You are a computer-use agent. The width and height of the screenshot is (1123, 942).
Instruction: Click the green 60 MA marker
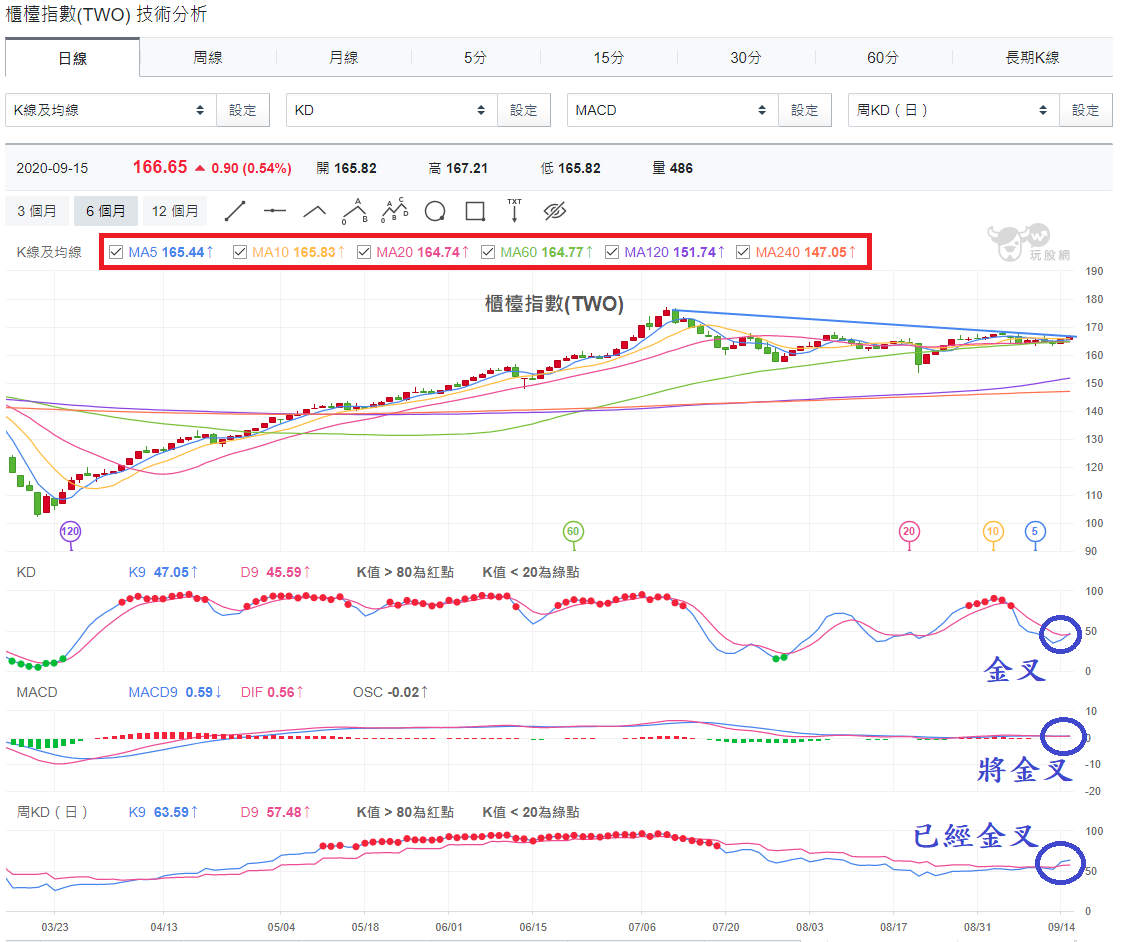(x=573, y=532)
